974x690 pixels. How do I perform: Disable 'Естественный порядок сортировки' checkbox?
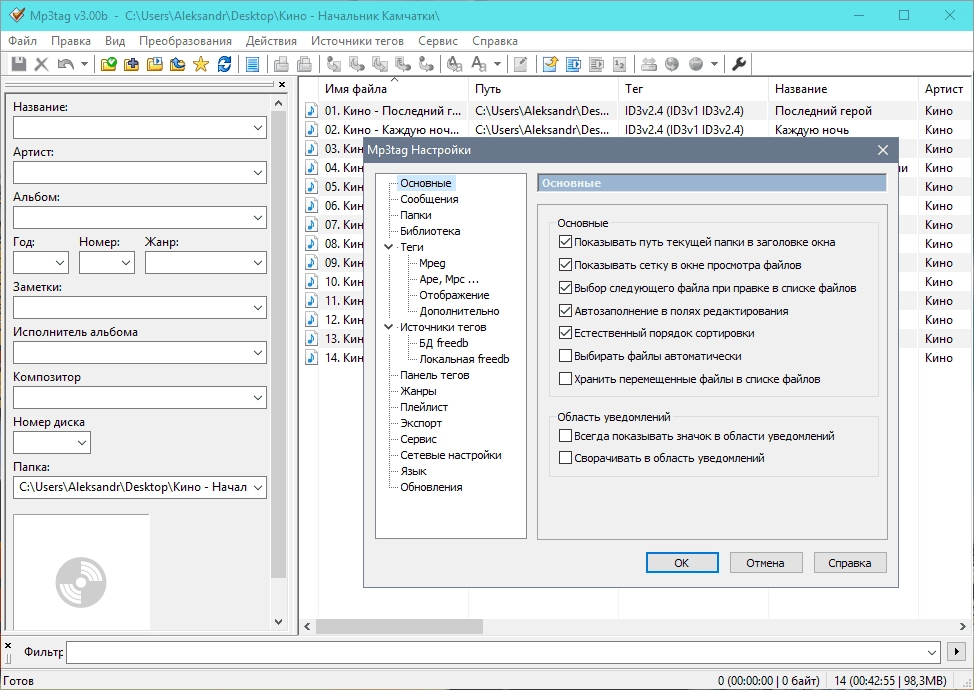565,333
